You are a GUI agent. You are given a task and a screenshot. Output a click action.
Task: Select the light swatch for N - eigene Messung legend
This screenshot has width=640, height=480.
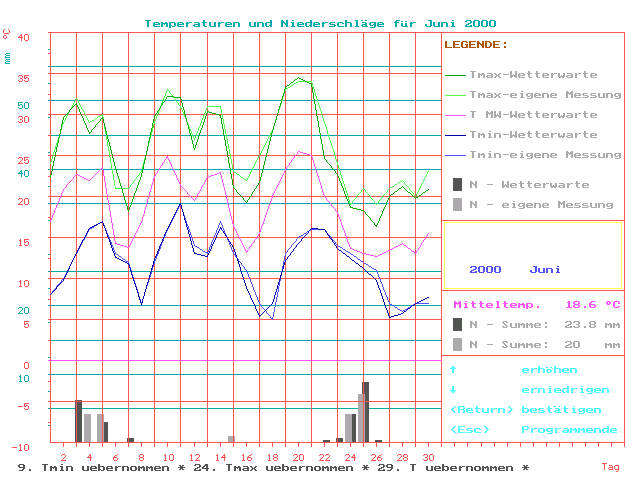457,204
